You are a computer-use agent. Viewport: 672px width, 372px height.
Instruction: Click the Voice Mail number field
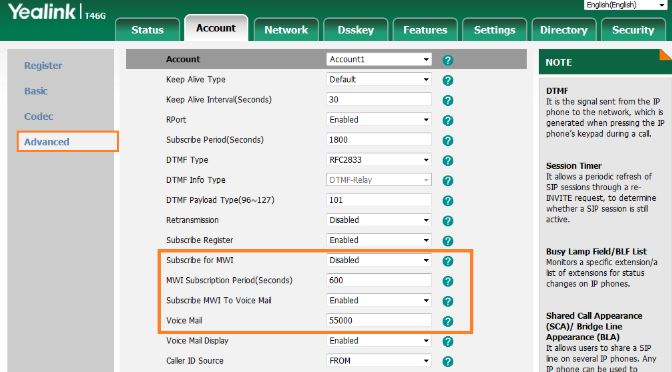(379, 321)
